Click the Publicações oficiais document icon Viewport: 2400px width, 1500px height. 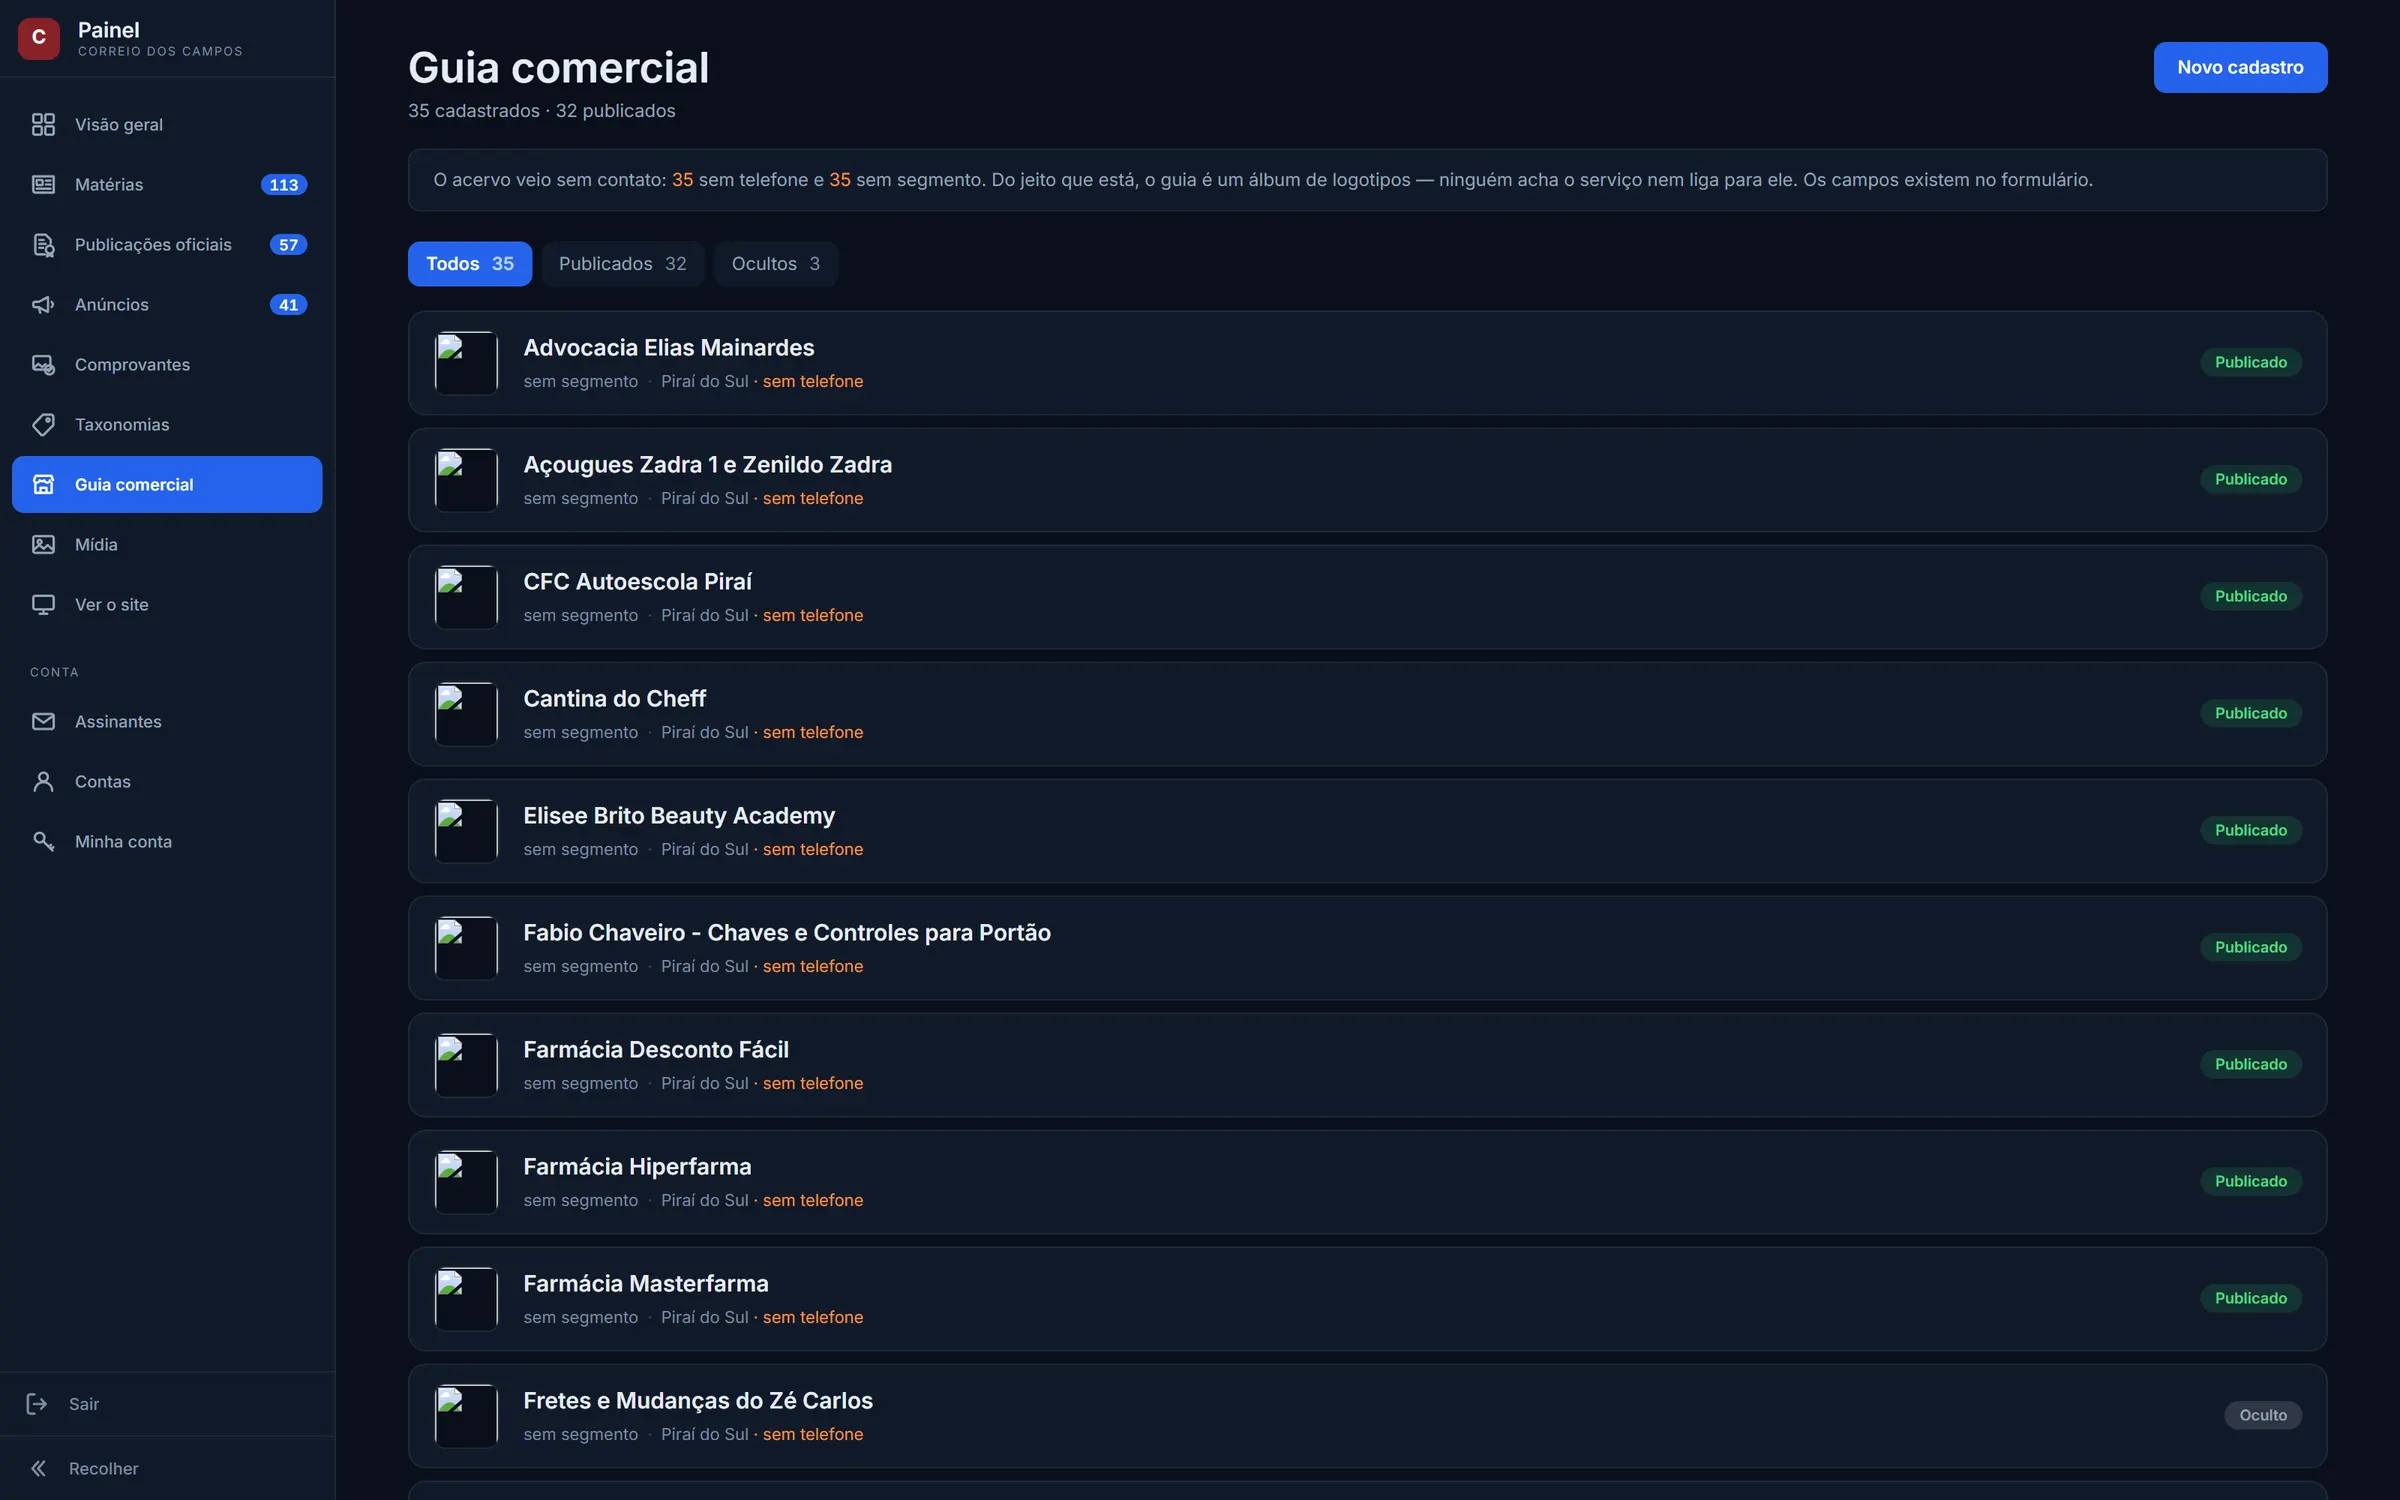click(x=43, y=244)
